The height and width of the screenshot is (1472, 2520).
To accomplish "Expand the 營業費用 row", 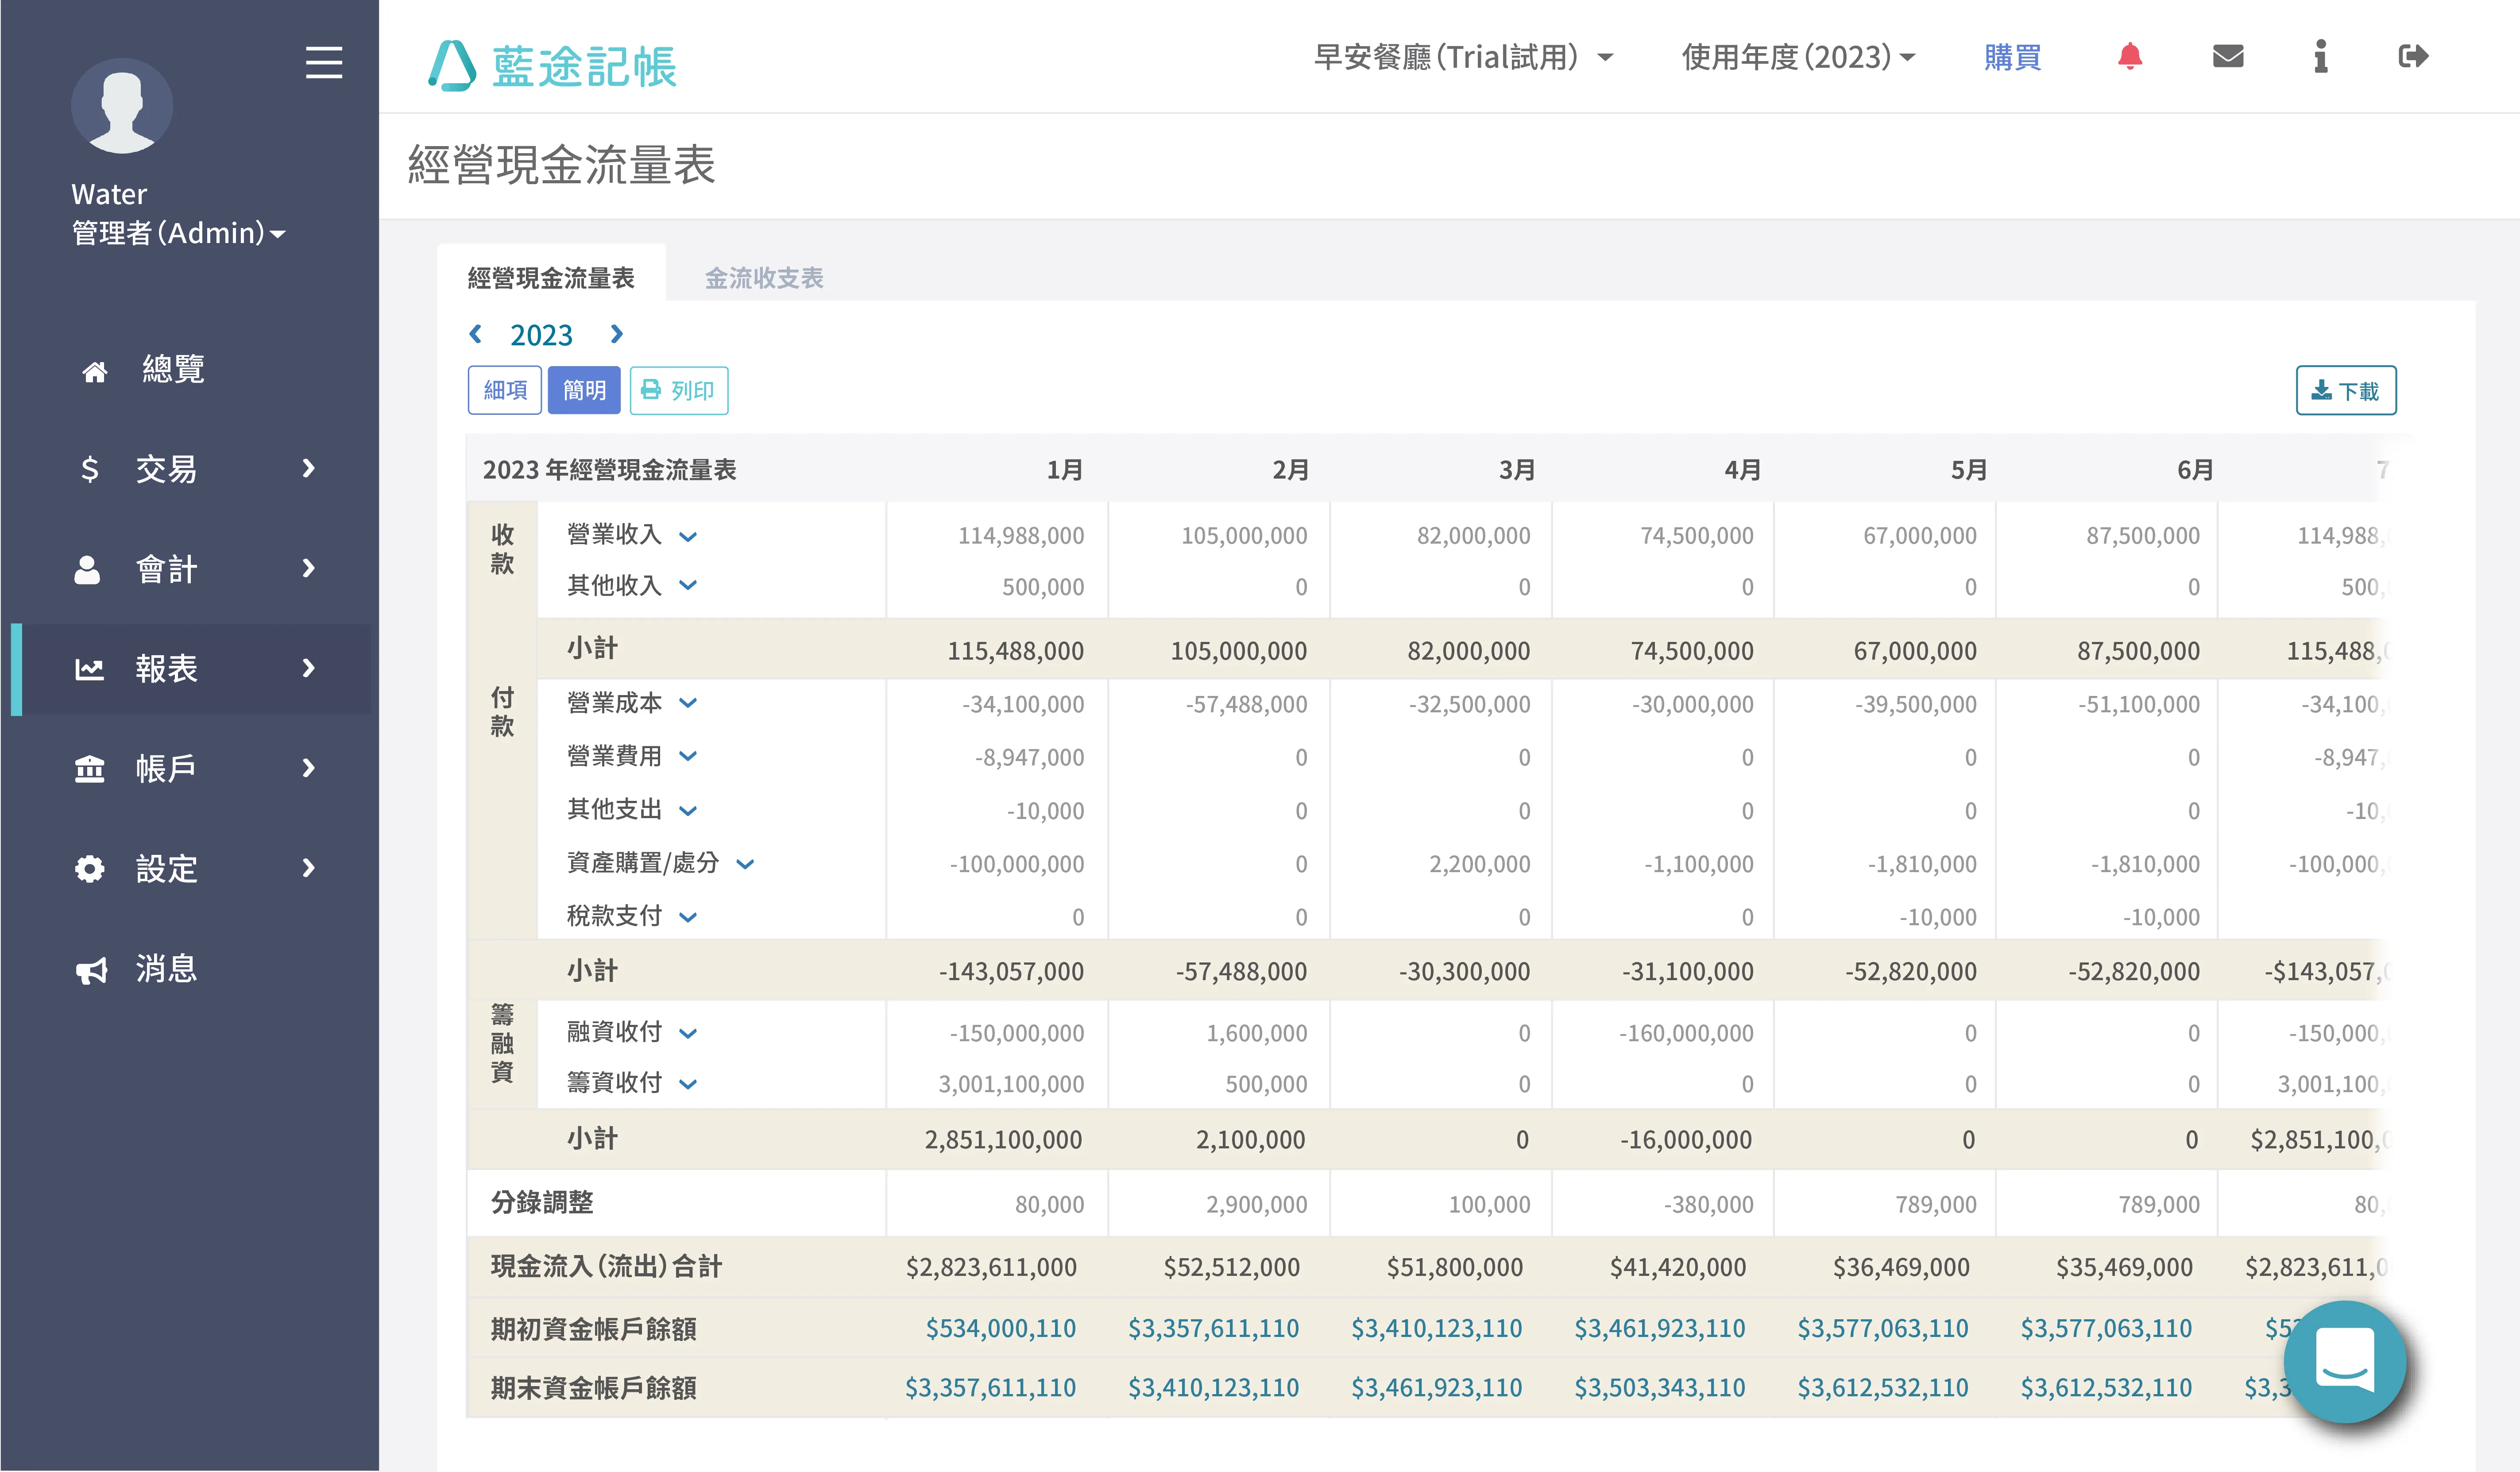I will pyautogui.click(x=688, y=757).
